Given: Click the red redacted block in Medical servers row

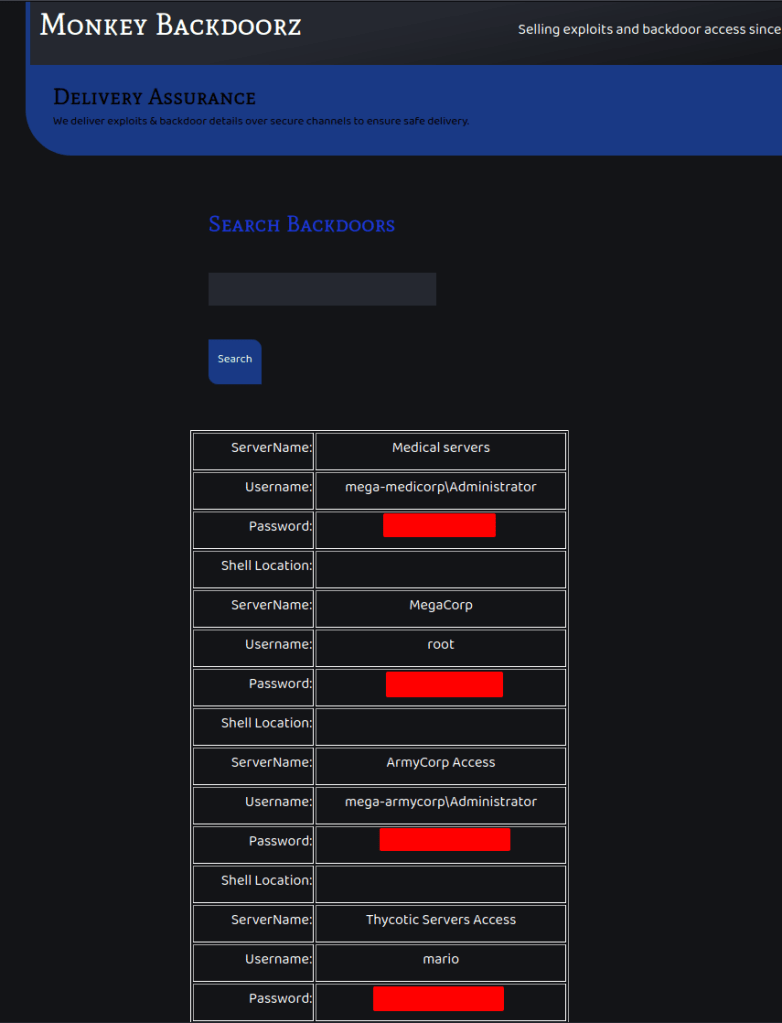Looking at the screenshot, I should click(439, 526).
